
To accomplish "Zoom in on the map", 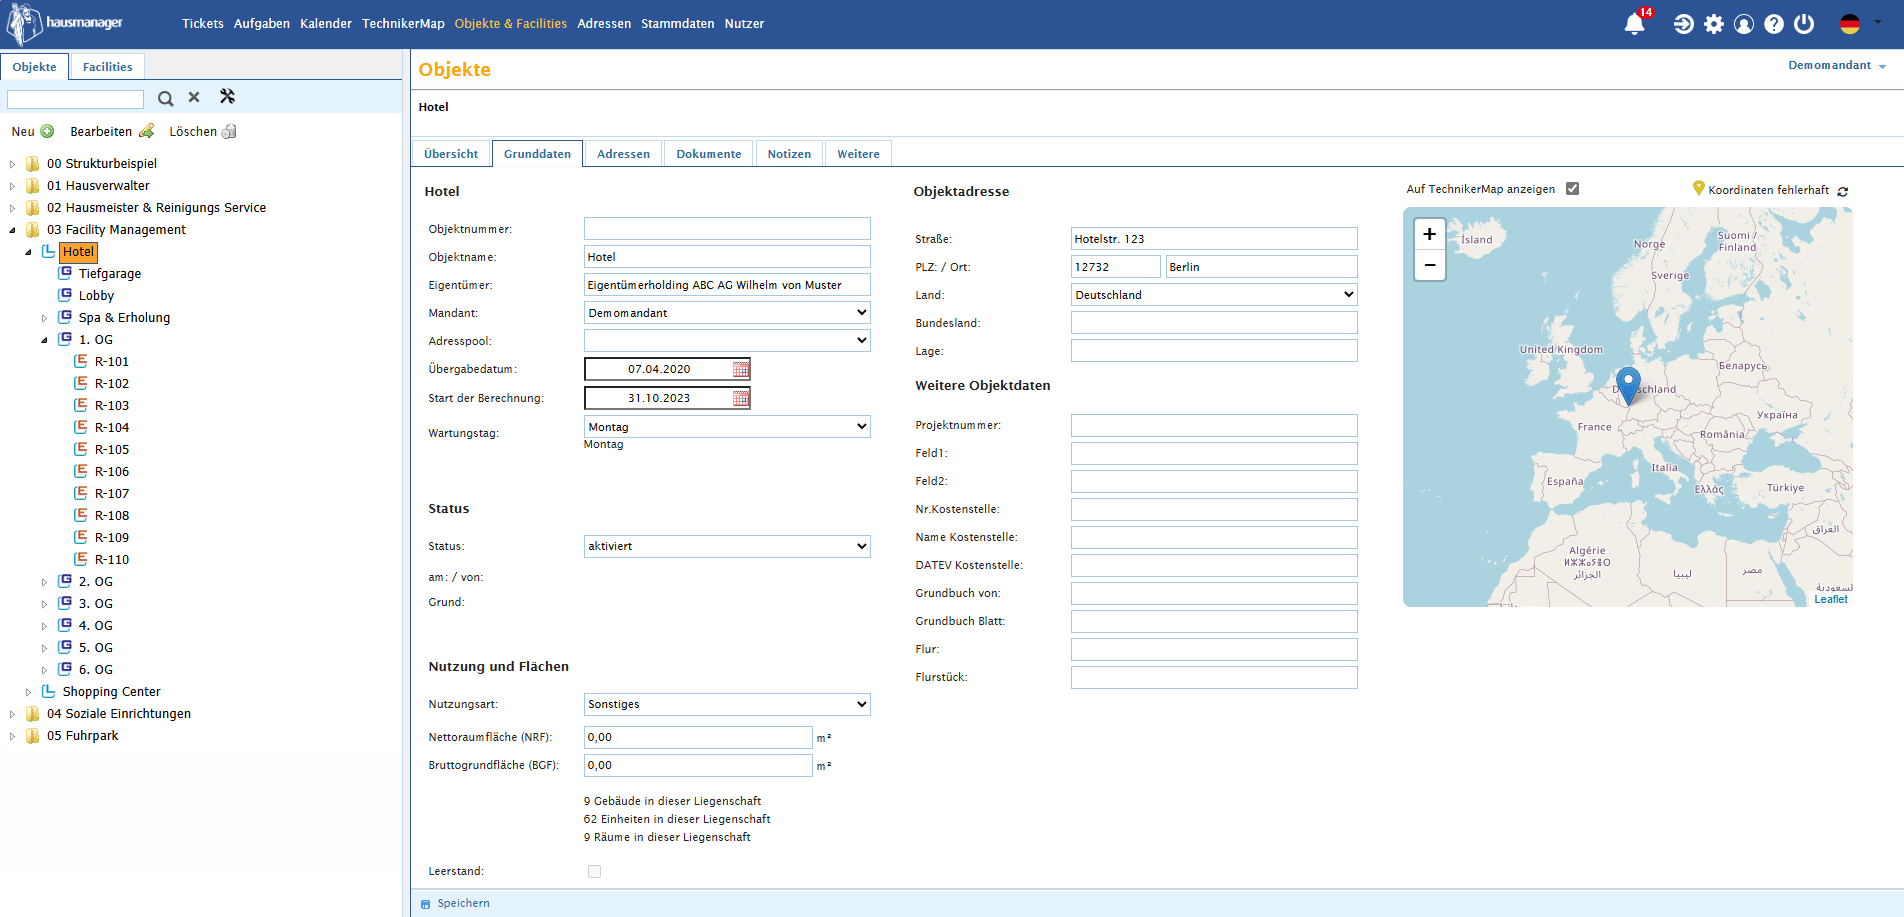I will click(x=1429, y=234).
